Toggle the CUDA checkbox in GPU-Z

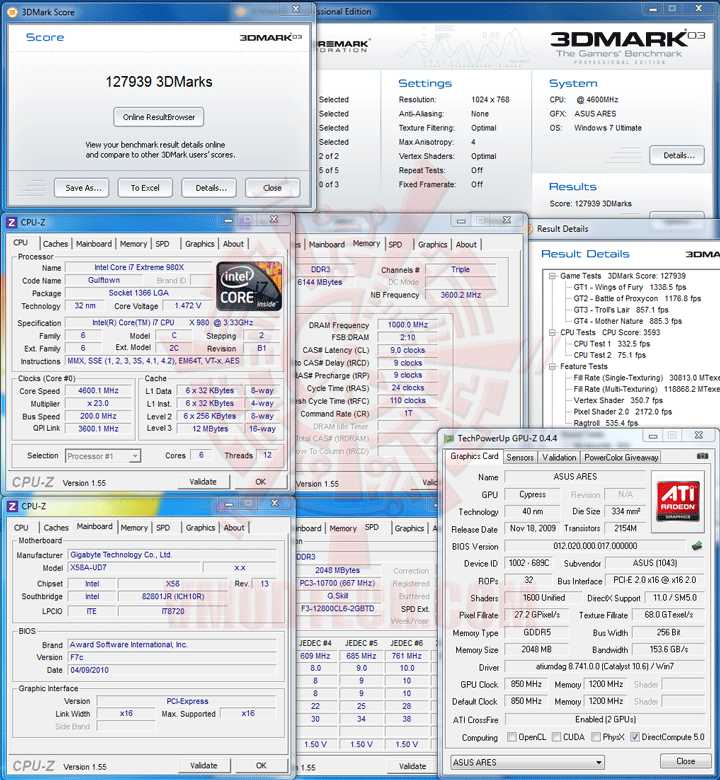click(x=556, y=737)
